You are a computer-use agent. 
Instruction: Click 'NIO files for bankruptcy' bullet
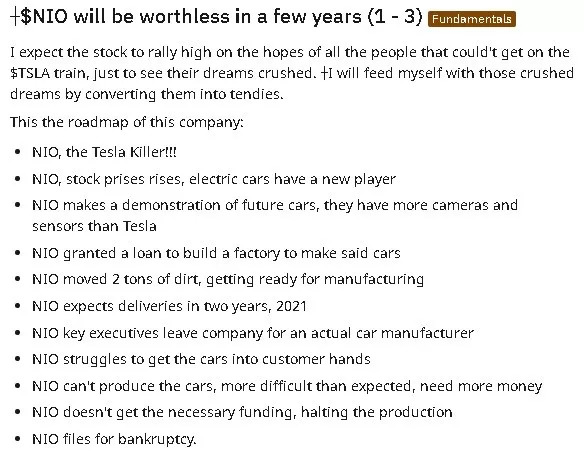point(114,439)
